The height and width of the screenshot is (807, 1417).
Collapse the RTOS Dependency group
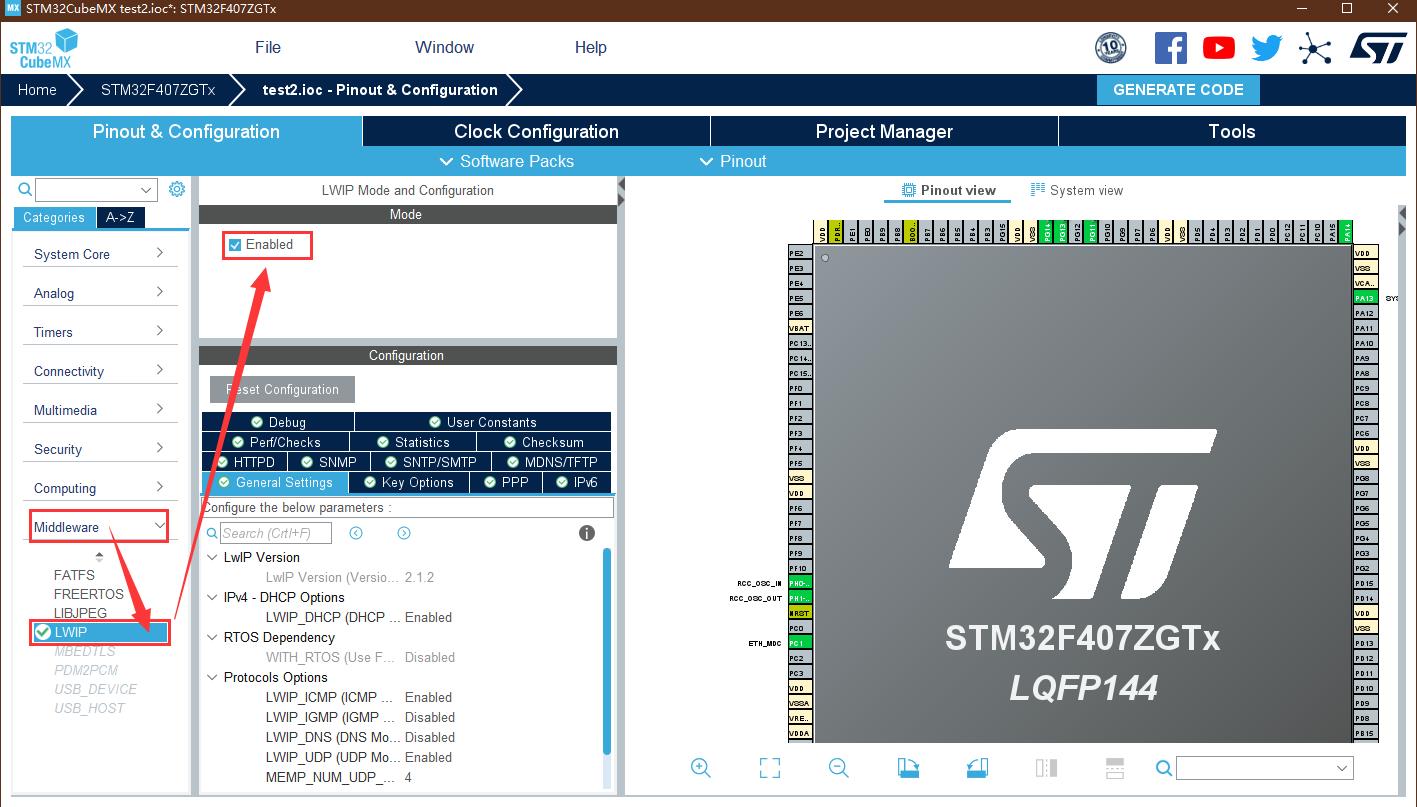(212, 637)
